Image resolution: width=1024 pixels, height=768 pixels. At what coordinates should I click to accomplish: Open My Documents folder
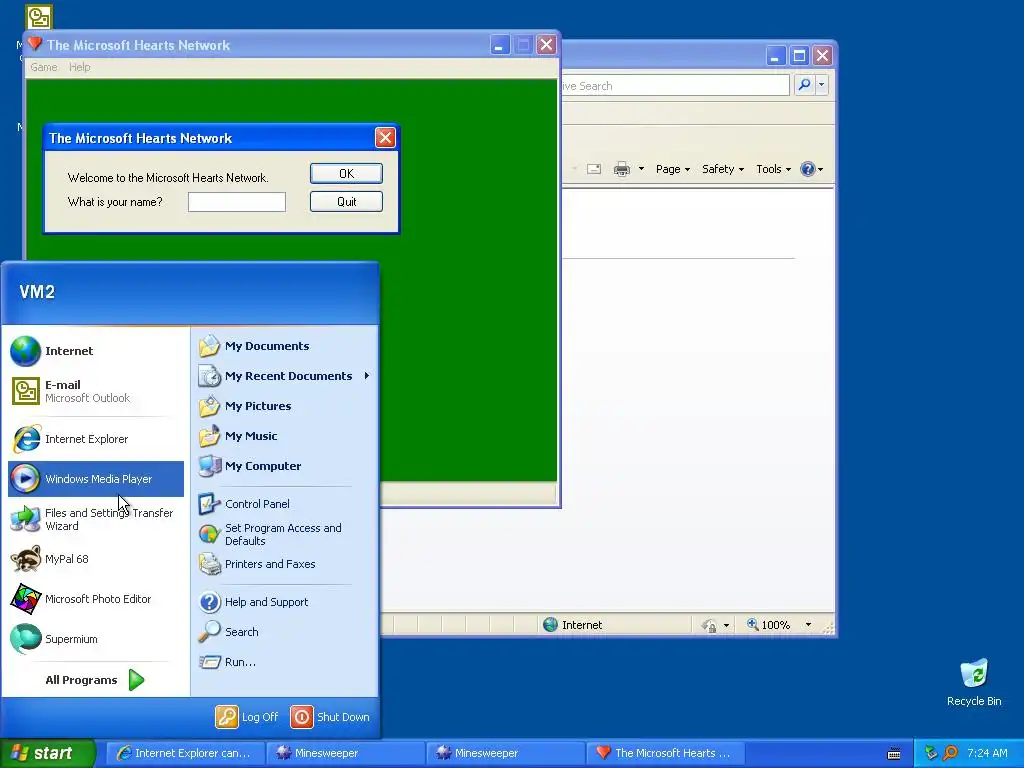click(x=285, y=346)
